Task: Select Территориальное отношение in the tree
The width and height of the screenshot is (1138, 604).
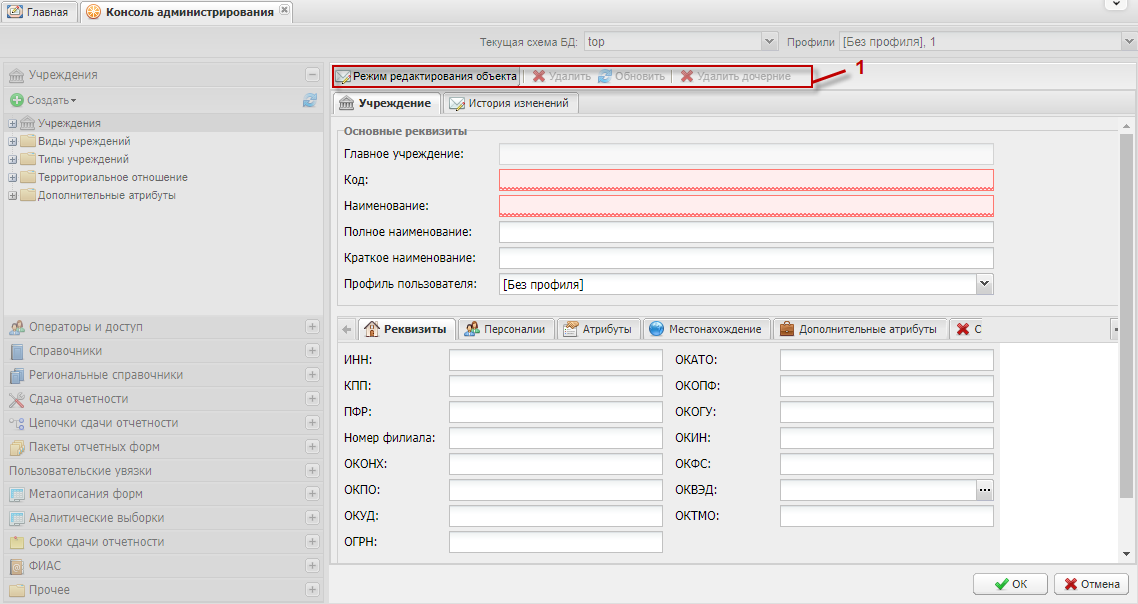Action: (x=112, y=177)
